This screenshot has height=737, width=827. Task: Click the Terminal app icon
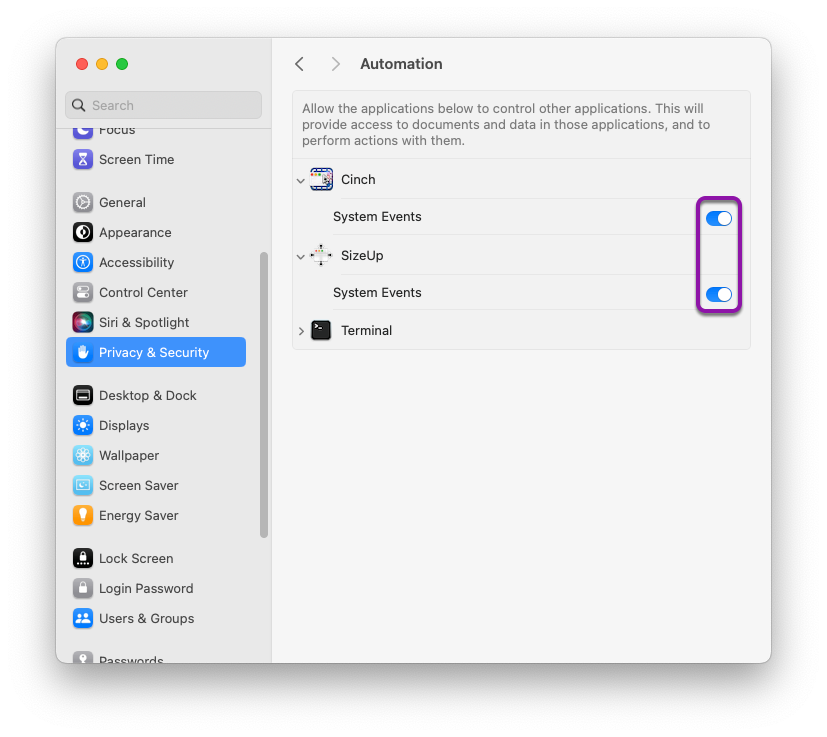321,330
